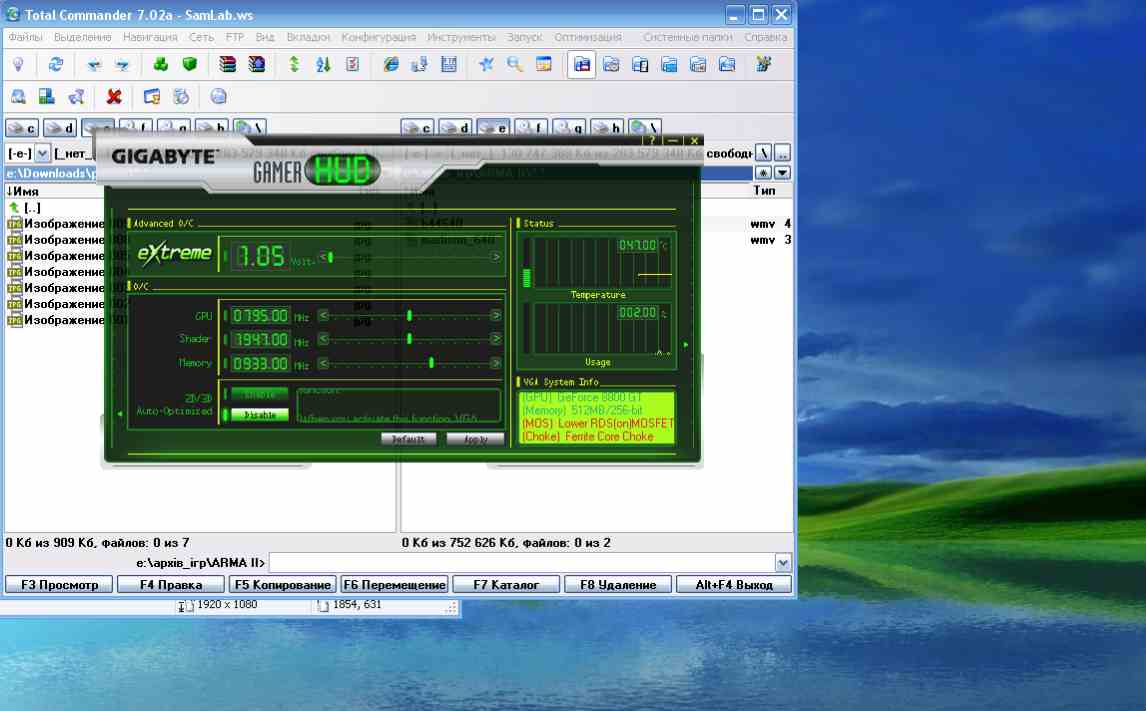Click Apply button in Gamer HUD

pyautogui.click(x=475, y=439)
